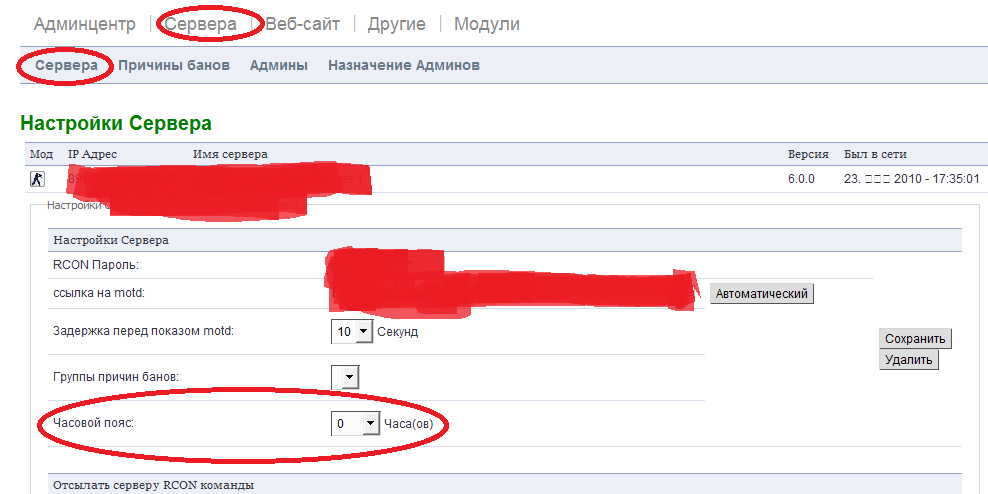The height and width of the screenshot is (494, 988).
Task: Click the RCON Пароль label
Action: [x=96, y=265]
